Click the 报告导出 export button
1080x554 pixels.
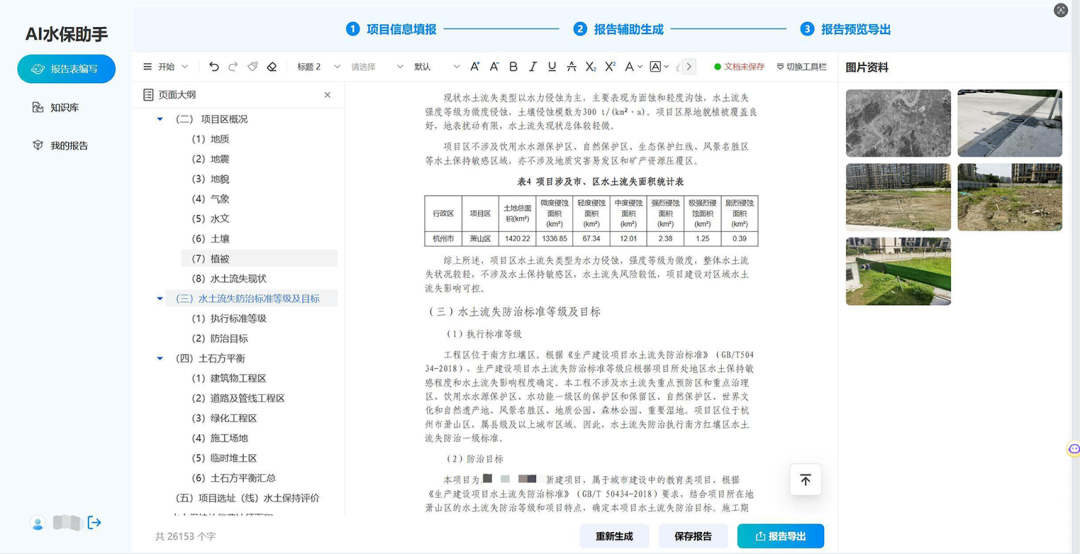pos(780,536)
